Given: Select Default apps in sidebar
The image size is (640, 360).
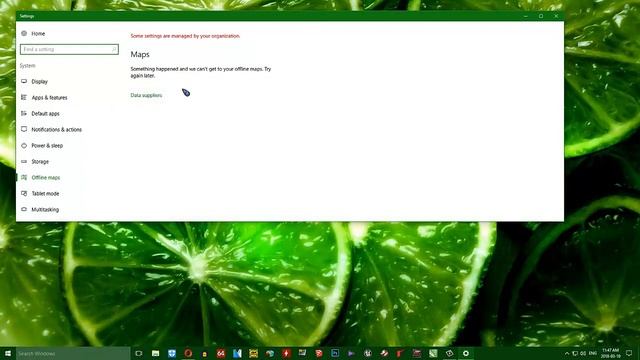Looking at the screenshot, I should 45,113.
